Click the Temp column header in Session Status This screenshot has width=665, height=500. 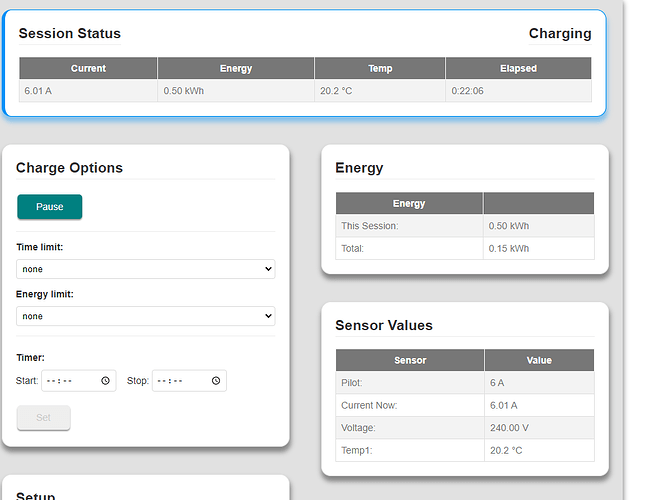[380, 69]
